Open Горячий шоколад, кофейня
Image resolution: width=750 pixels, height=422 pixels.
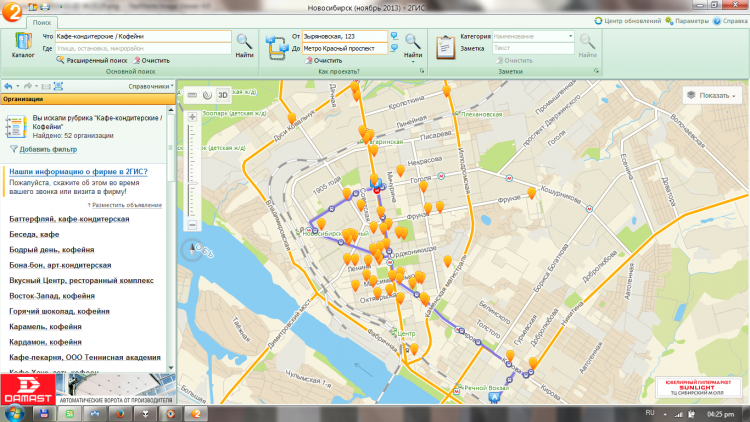click(x=59, y=311)
